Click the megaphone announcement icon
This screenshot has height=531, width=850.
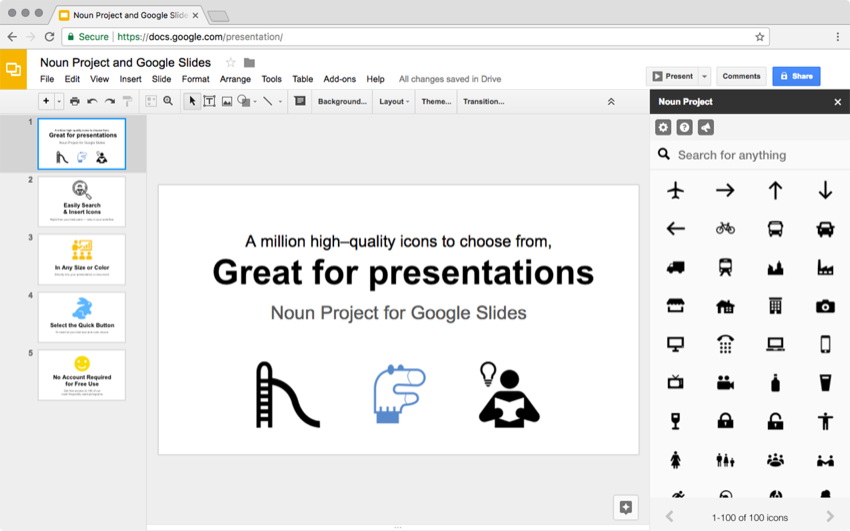[x=706, y=128]
